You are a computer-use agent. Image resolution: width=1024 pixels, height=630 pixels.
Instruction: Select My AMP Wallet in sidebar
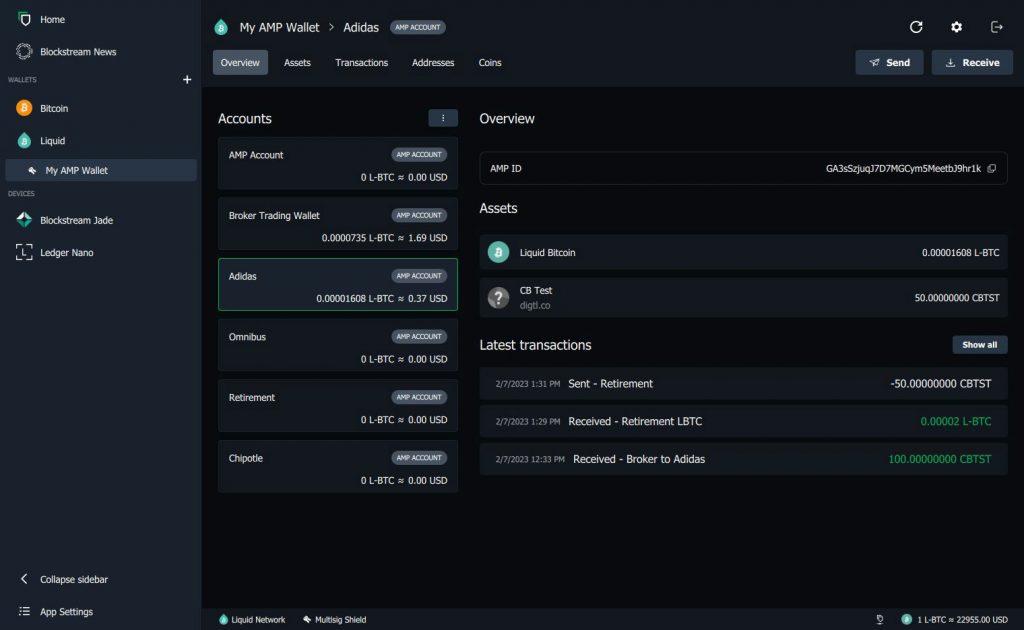click(x=101, y=170)
